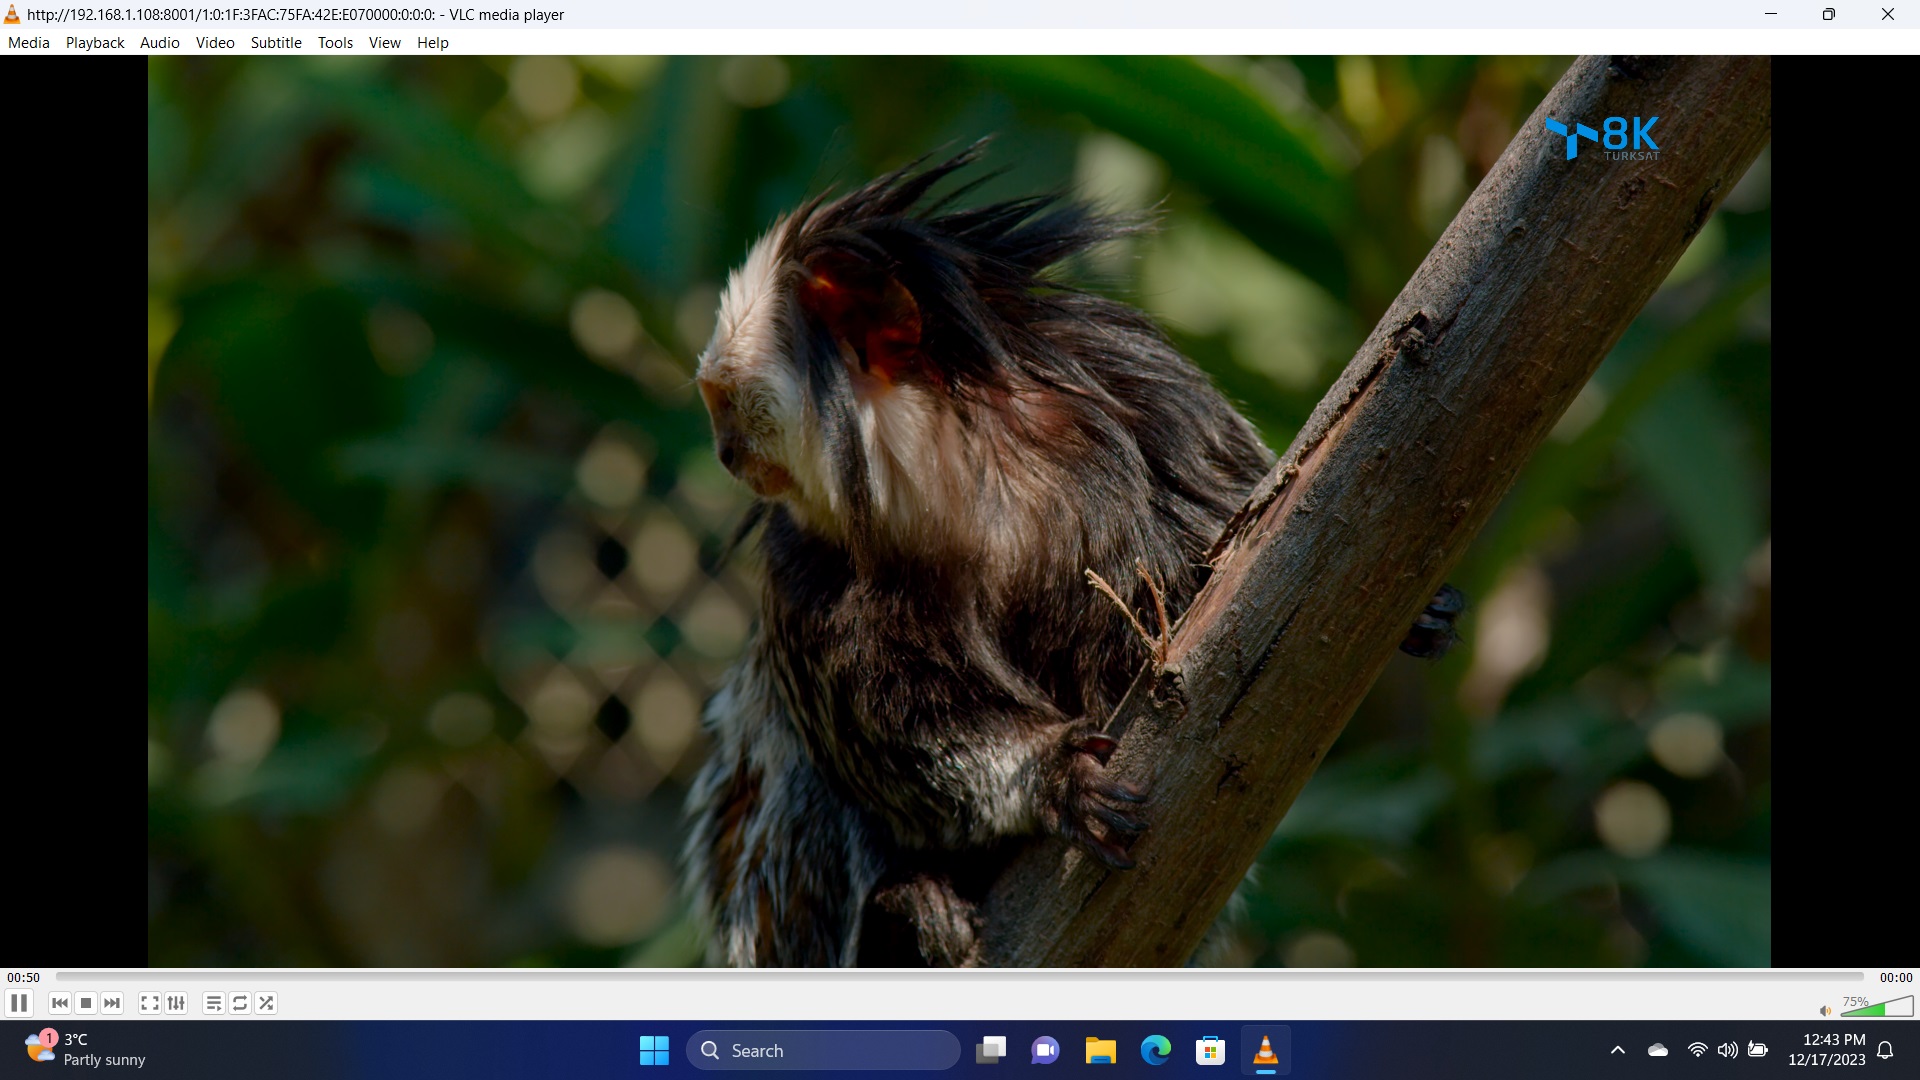Open the Playback menu

click(95, 43)
